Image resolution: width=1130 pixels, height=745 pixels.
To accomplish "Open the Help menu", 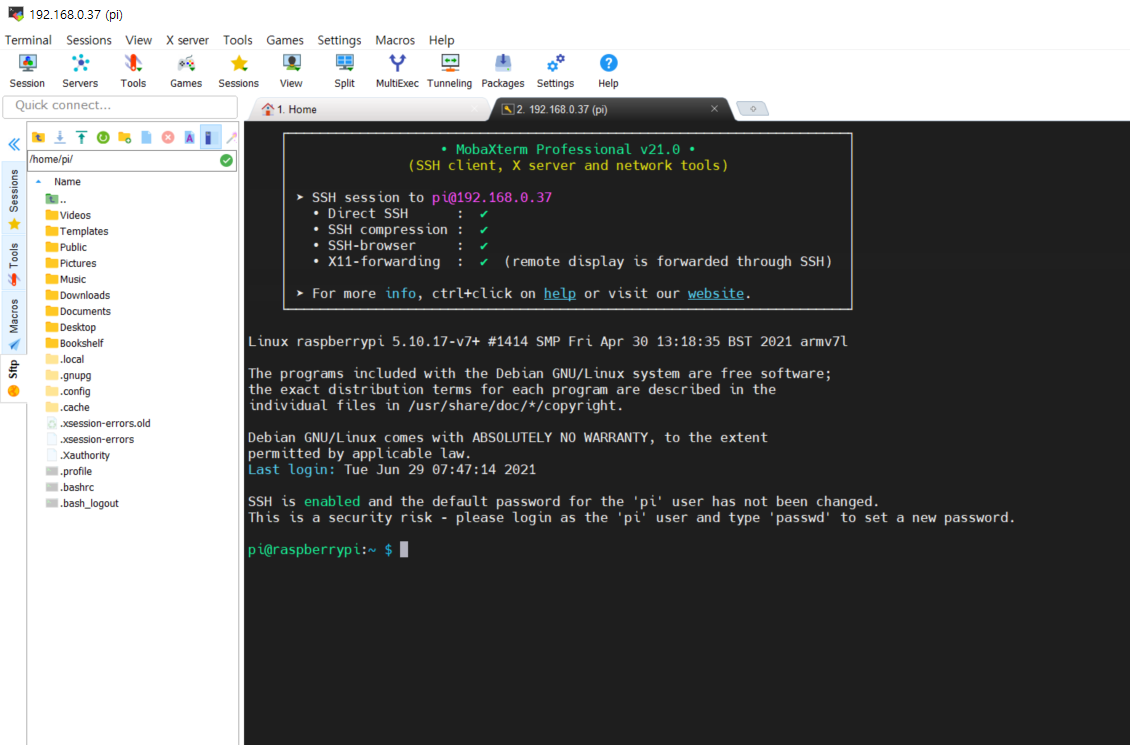I will [441, 40].
